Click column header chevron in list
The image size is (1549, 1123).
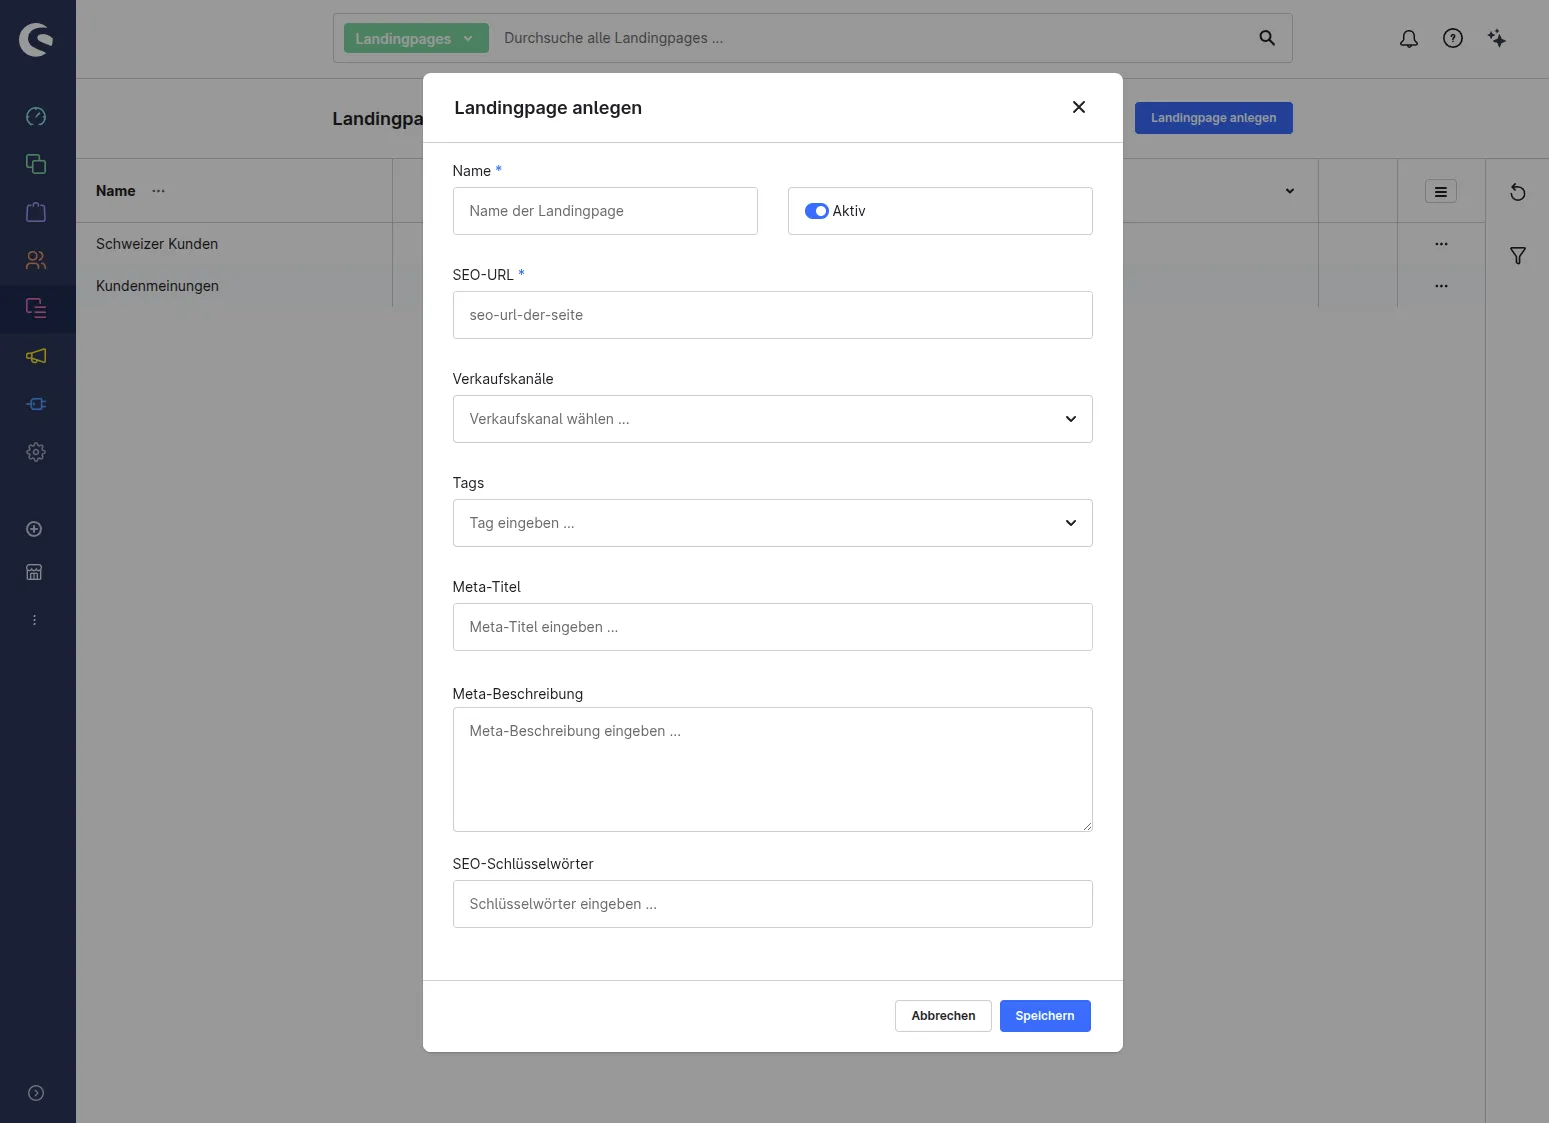click(x=1290, y=191)
